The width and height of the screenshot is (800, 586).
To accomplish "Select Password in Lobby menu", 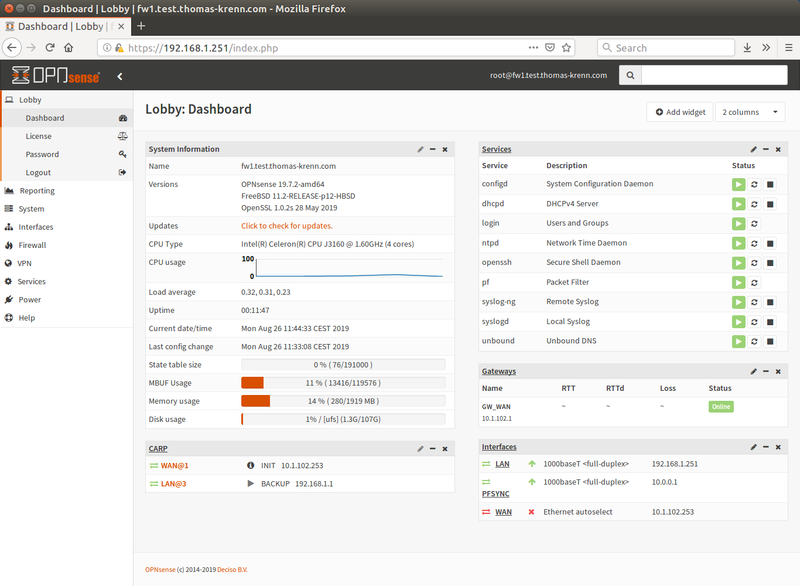I will point(67,155).
